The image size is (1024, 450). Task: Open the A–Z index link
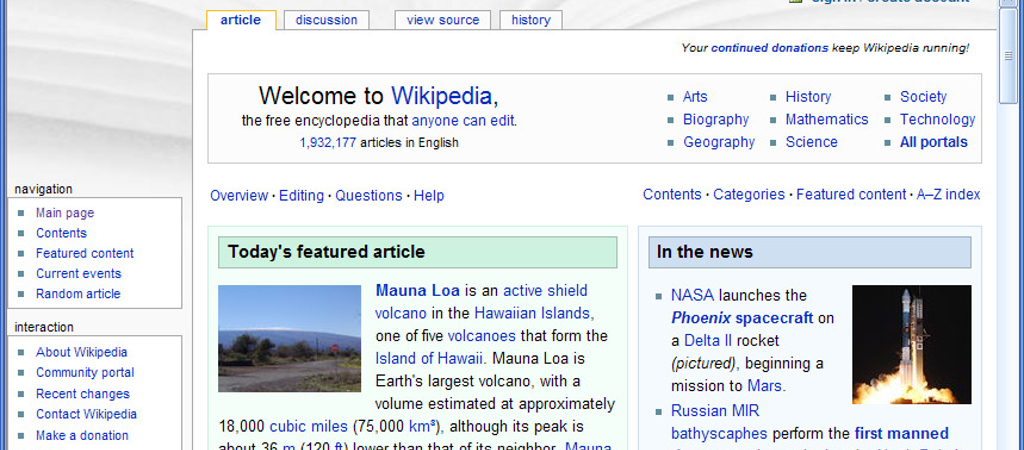948,194
